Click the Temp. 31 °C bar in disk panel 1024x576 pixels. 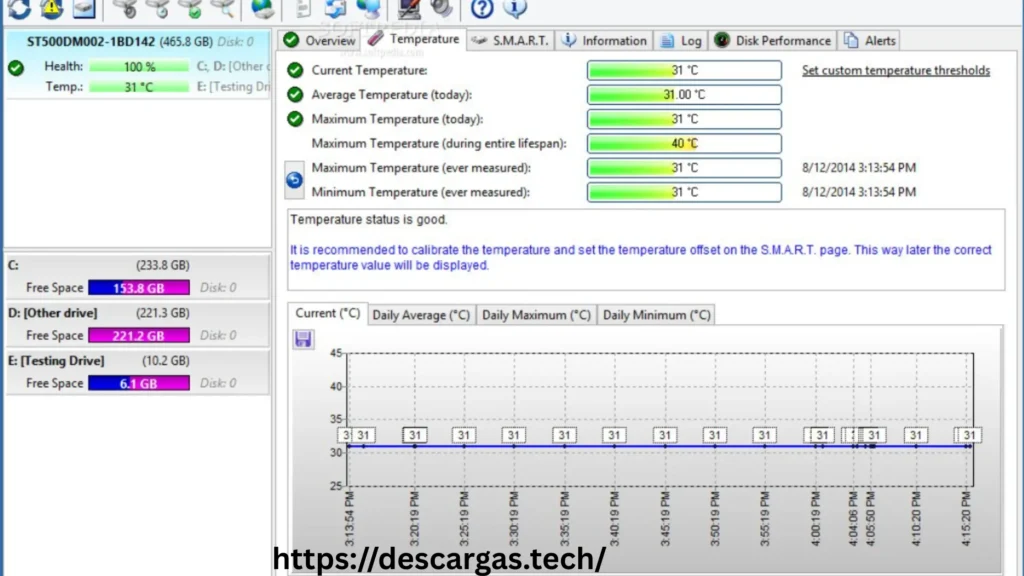coord(139,87)
